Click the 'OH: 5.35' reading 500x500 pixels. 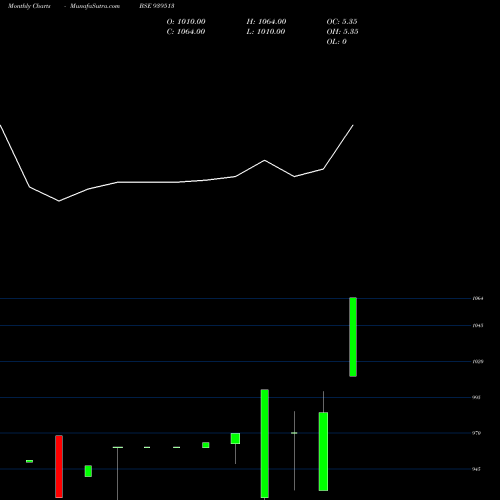[x=342, y=32]
